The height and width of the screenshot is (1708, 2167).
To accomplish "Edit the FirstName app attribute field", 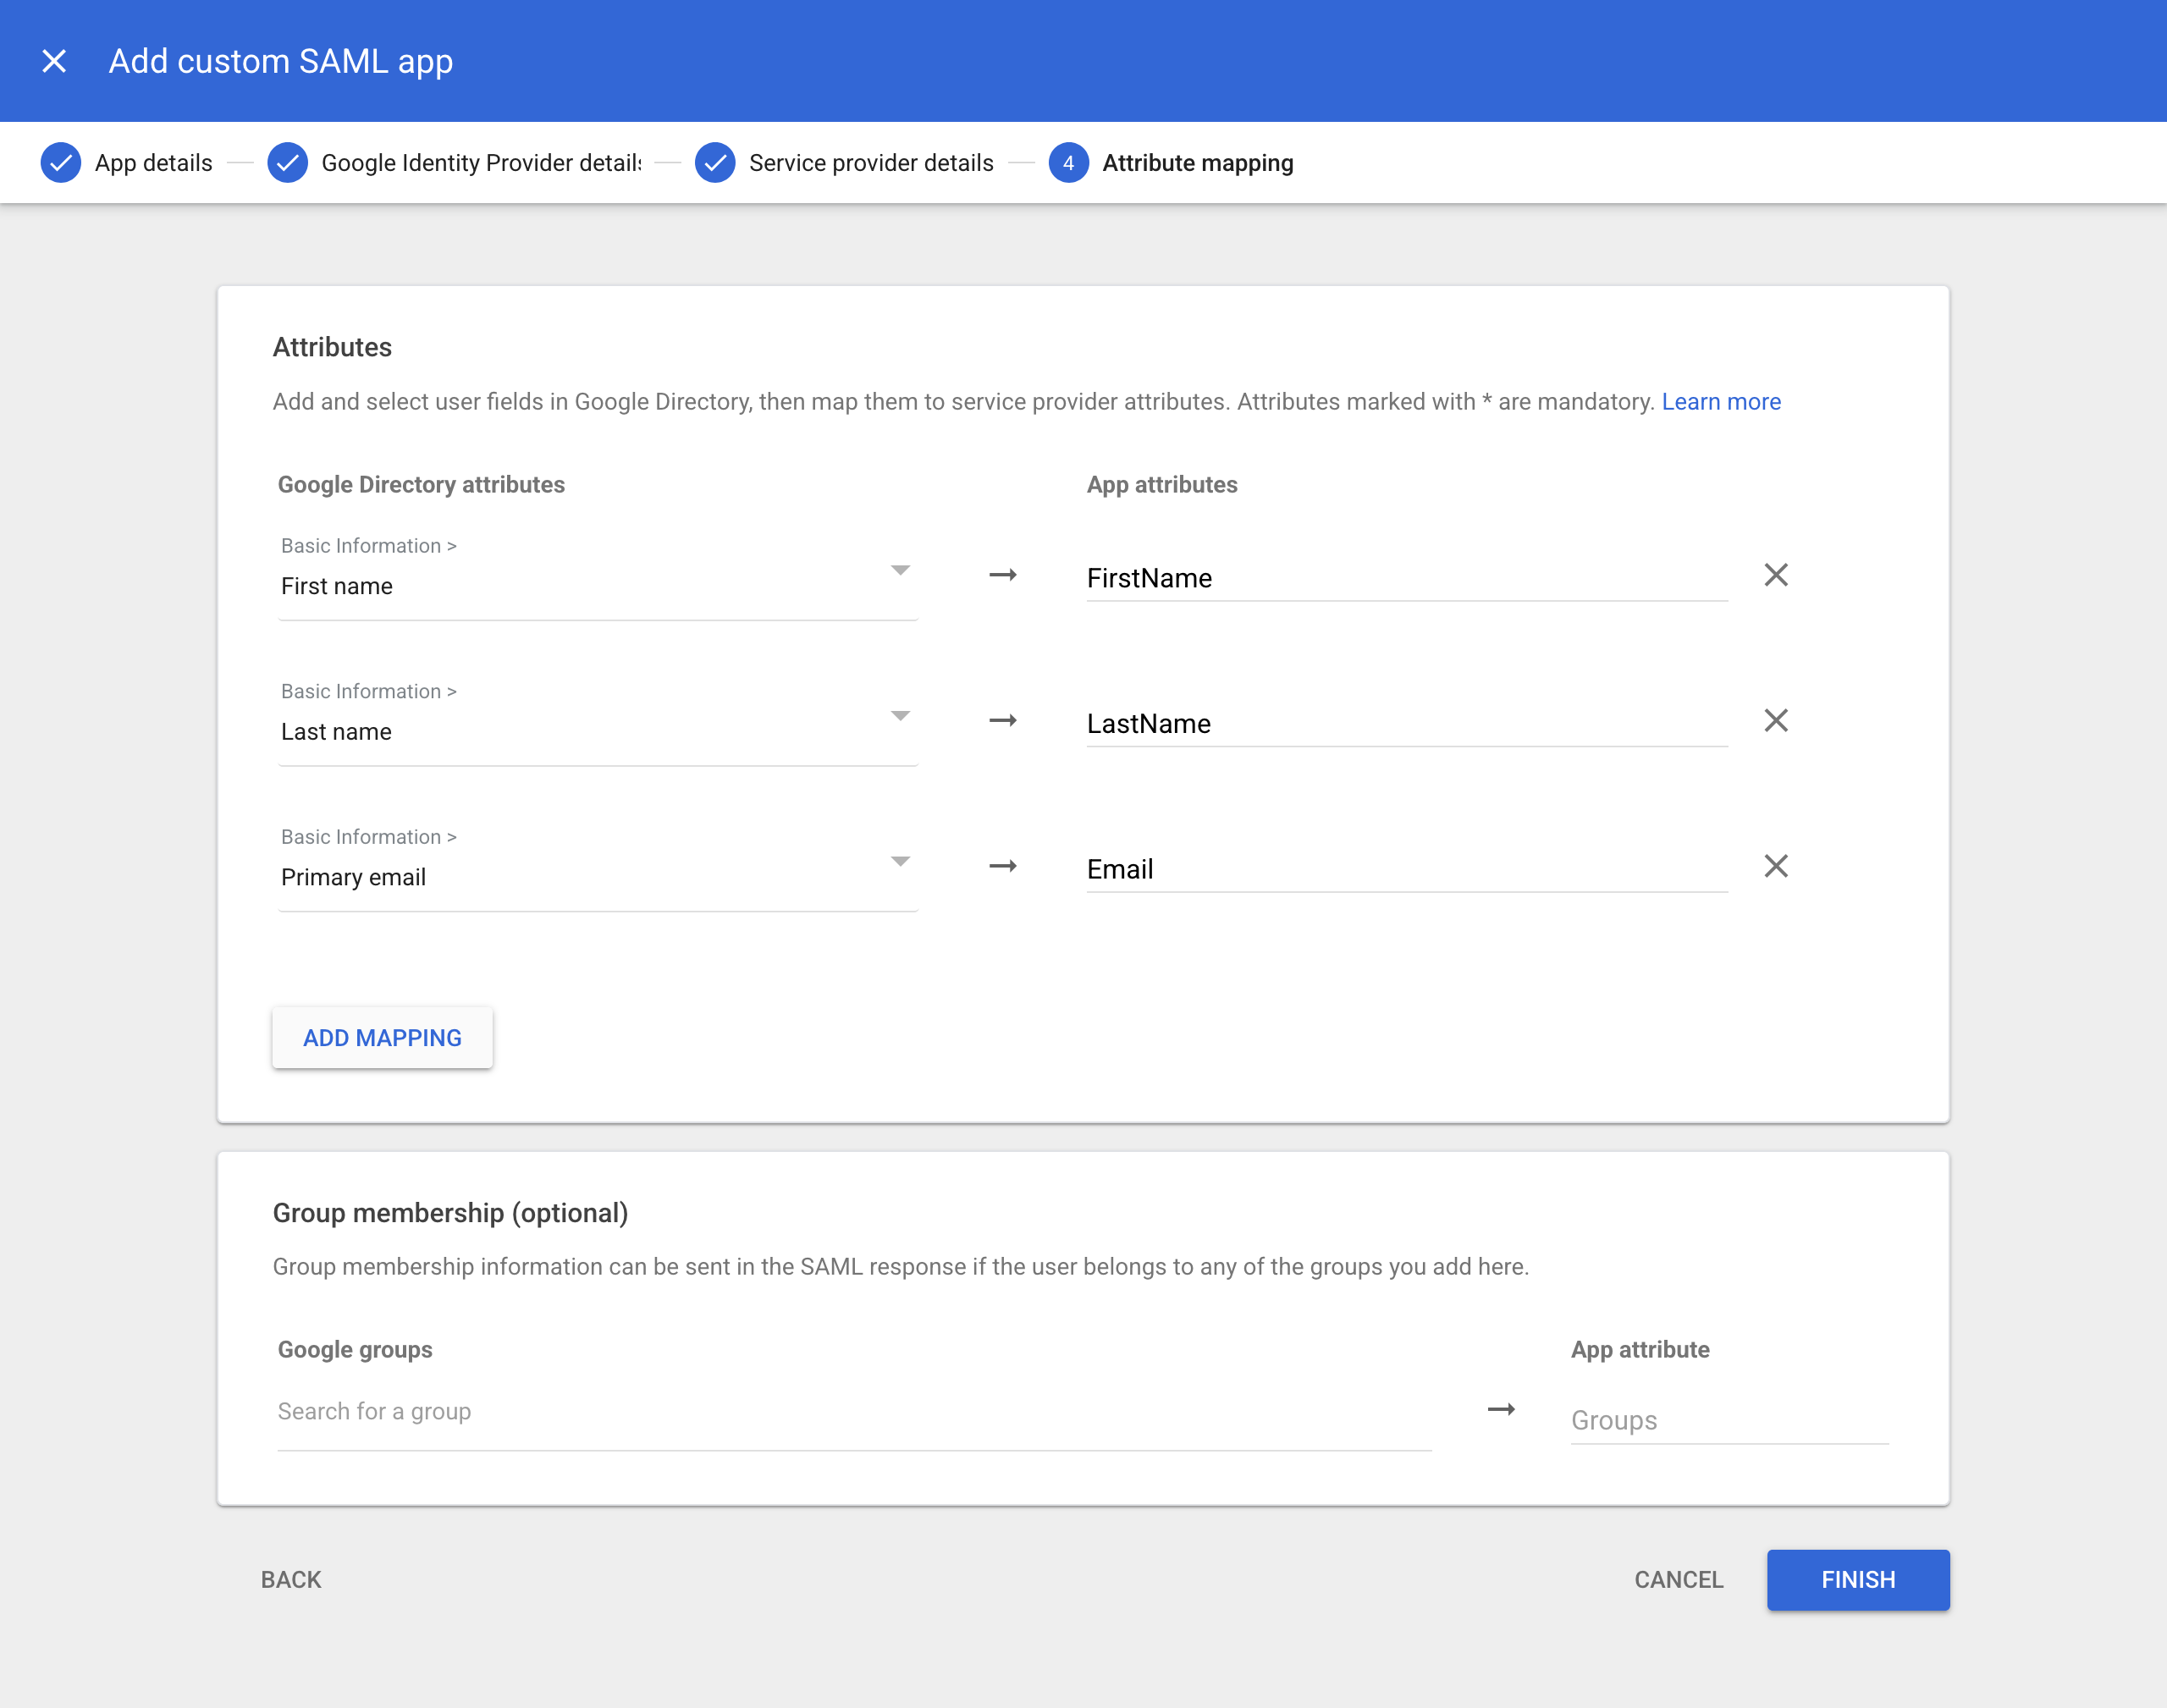I will (x=1407, y=578).
